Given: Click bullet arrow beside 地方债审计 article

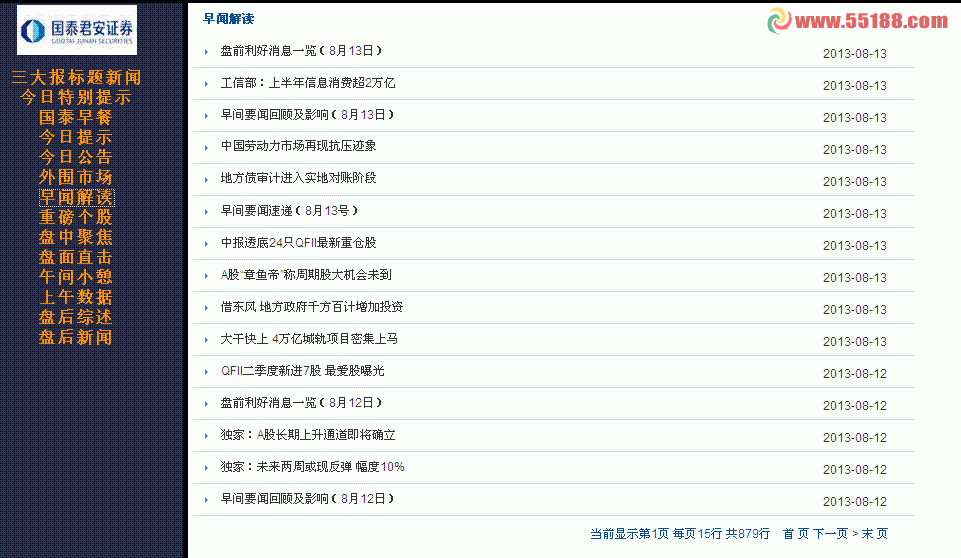Looking at the screenshot, I should click(207, 180).
